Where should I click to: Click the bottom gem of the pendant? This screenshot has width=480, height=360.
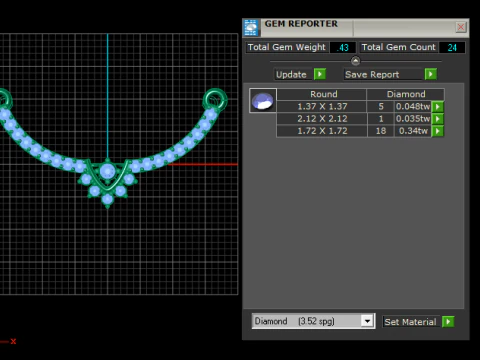[107, 199]
